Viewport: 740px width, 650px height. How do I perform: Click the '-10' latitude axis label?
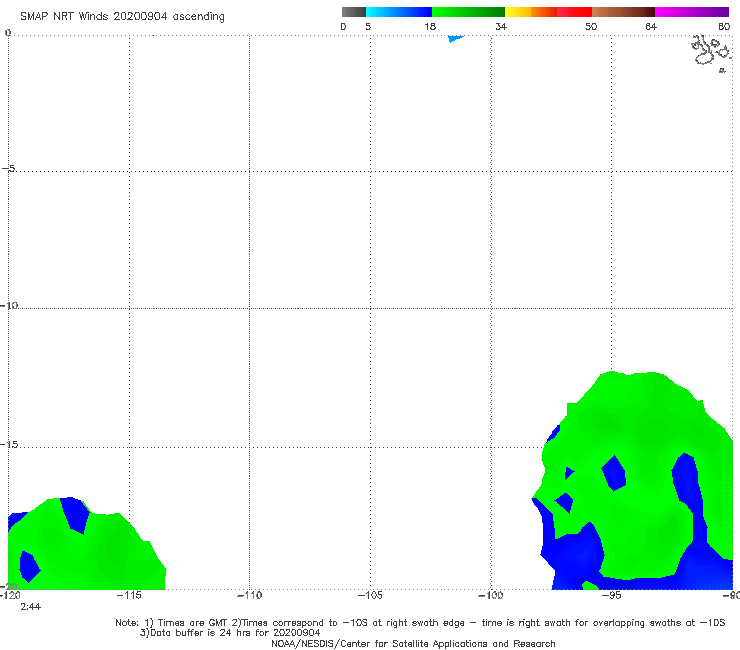tap(9, 305)
